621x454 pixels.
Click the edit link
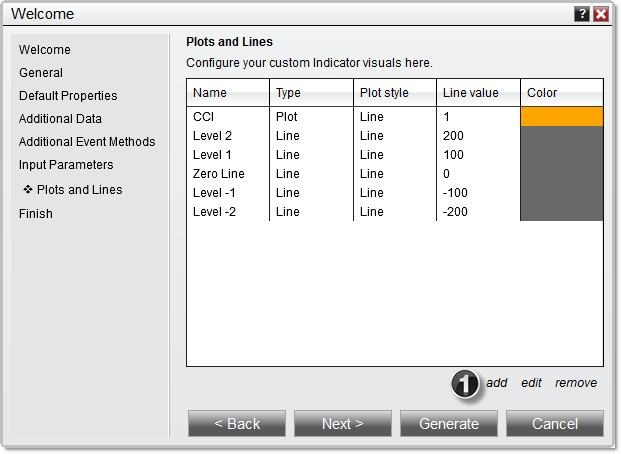point(531,383)
